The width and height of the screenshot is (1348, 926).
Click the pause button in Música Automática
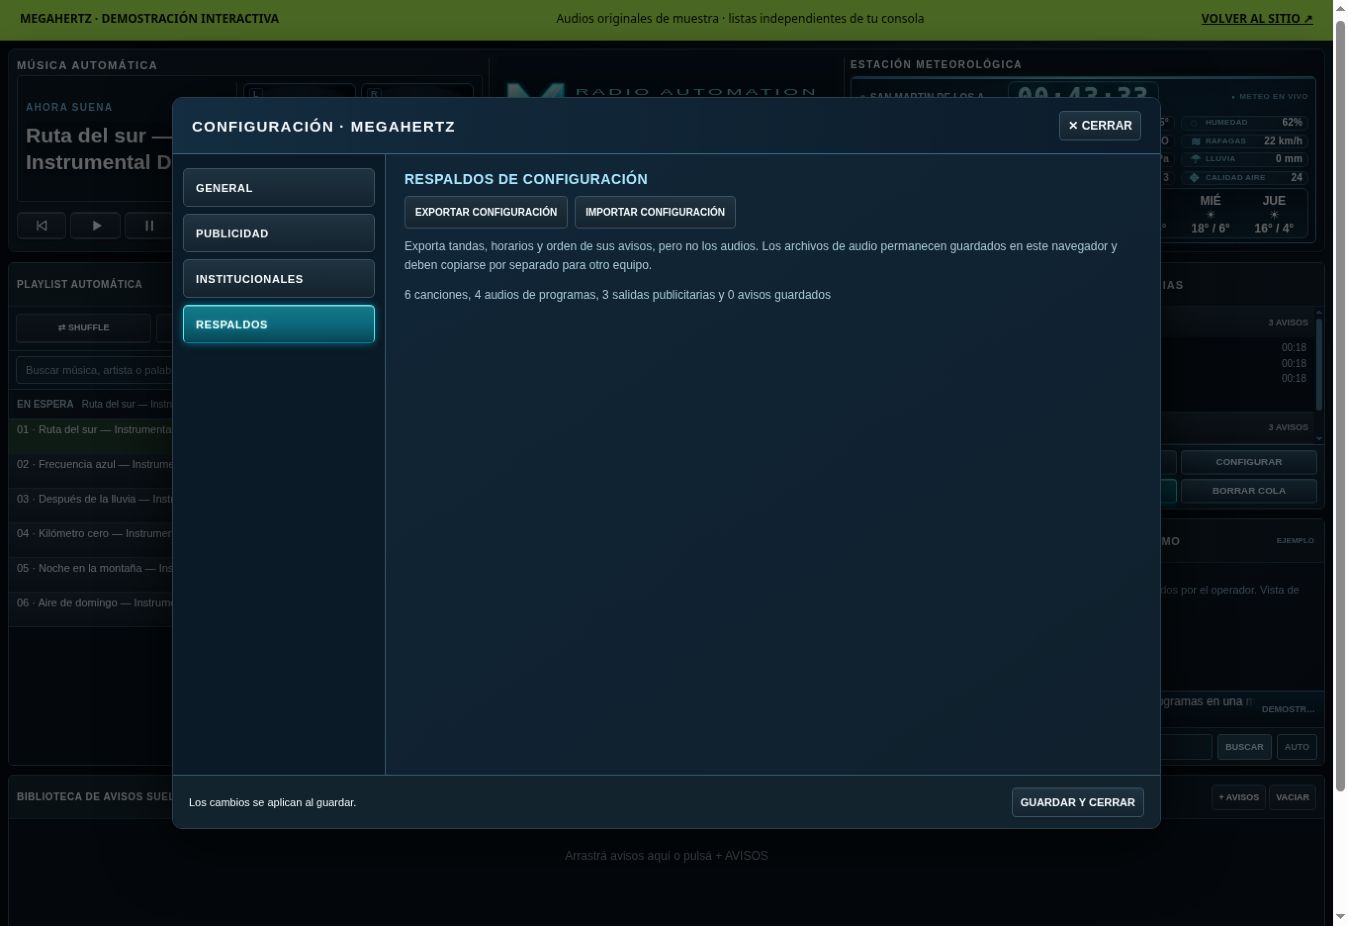tap(149, 226)
